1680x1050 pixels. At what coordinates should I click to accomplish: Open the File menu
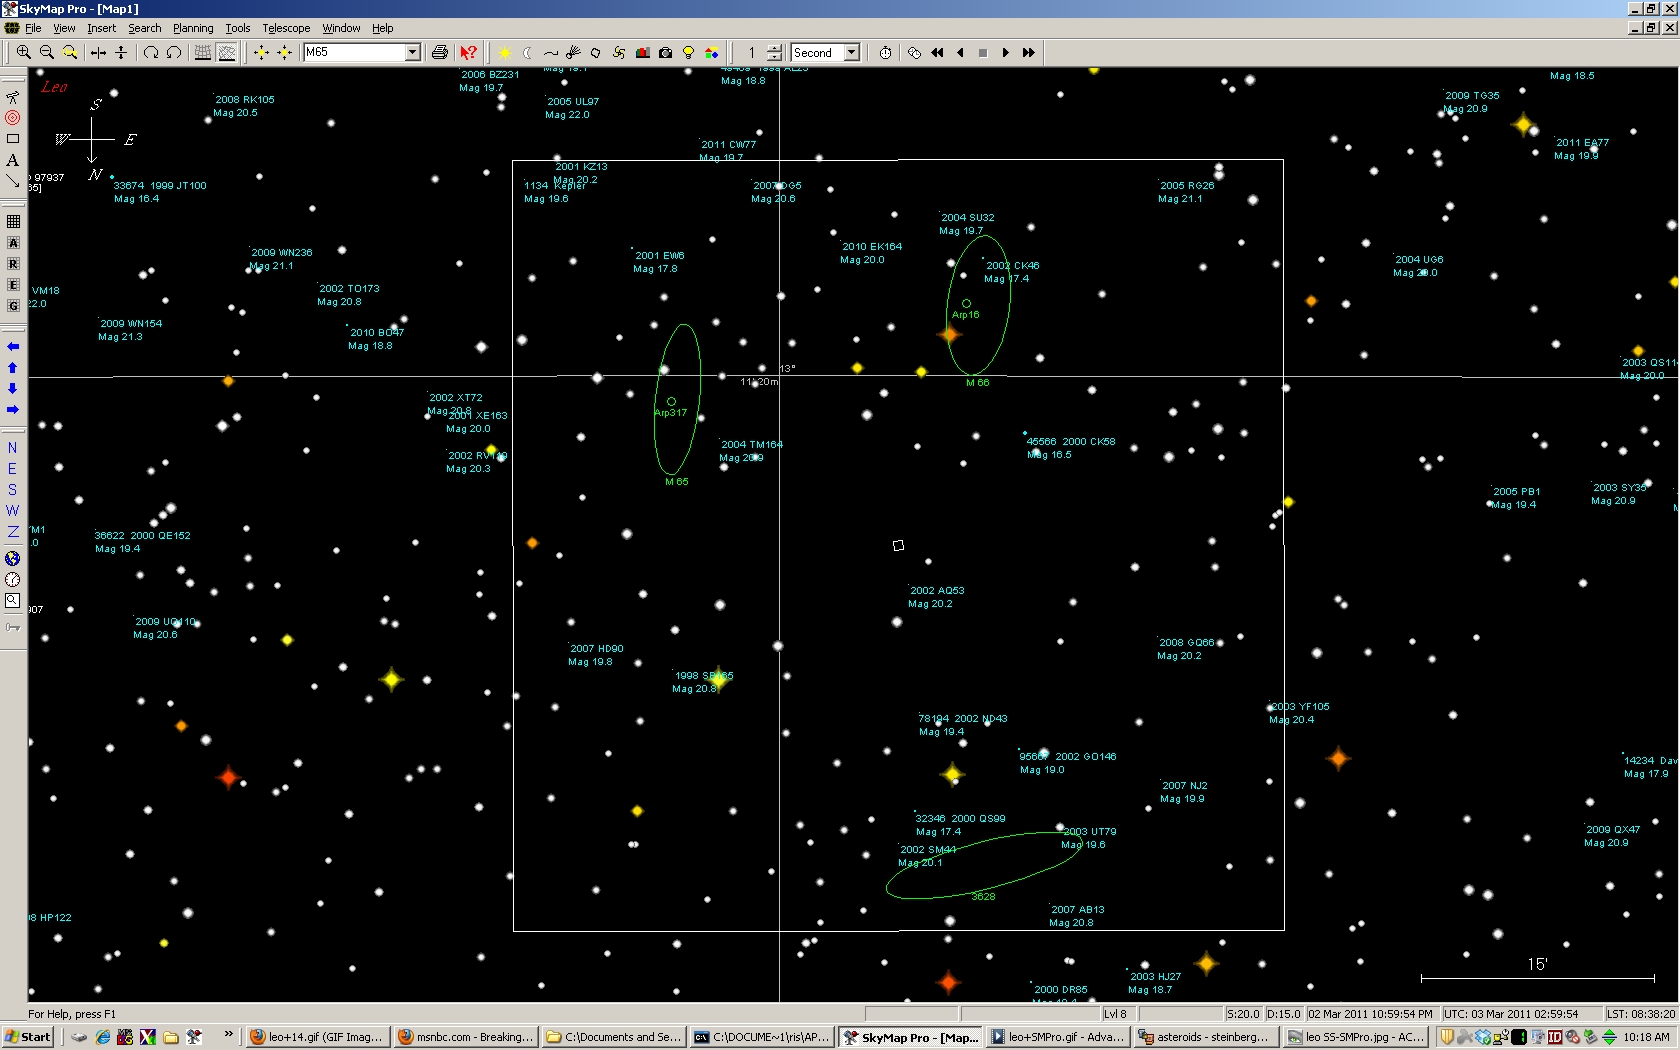pos(33,28)
